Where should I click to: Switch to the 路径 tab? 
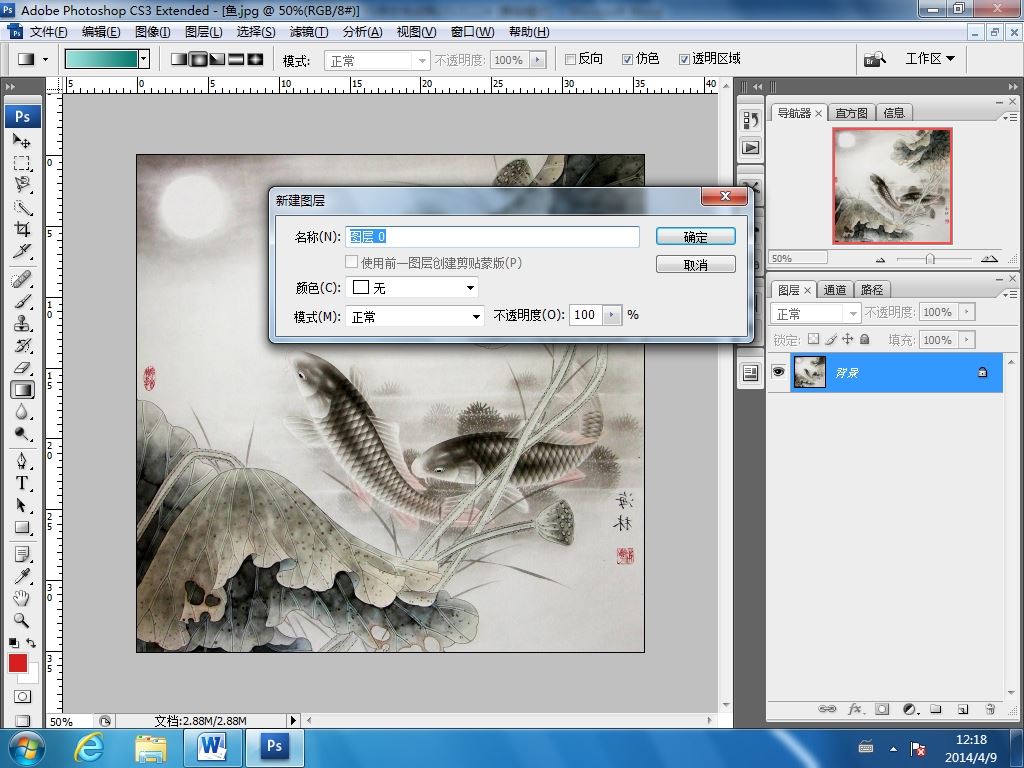[x=872, y=290]
